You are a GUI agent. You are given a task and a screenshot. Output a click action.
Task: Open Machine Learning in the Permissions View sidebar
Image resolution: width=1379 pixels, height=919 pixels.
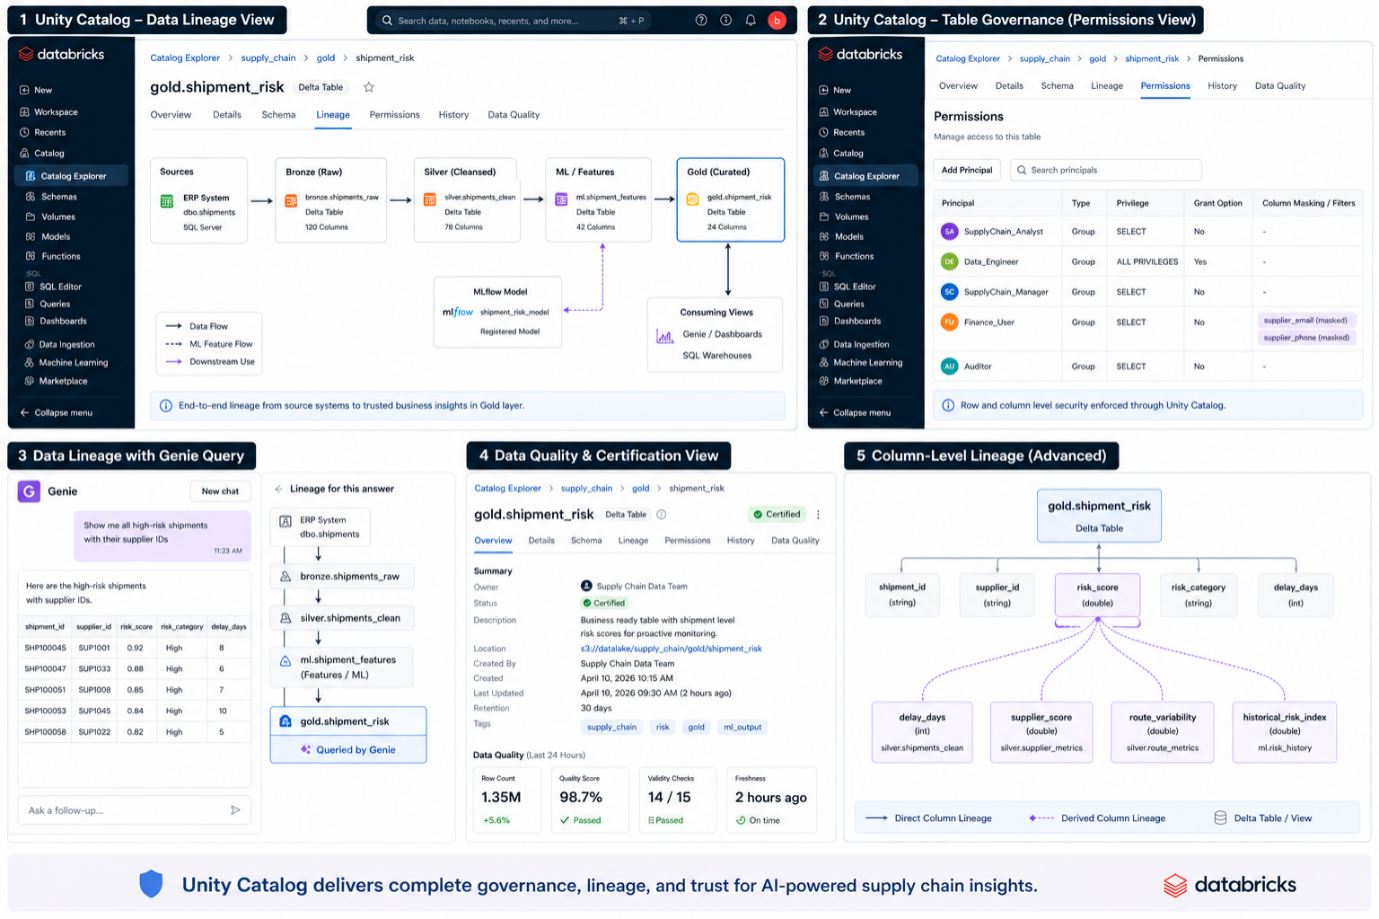click(x=868, y=362)
